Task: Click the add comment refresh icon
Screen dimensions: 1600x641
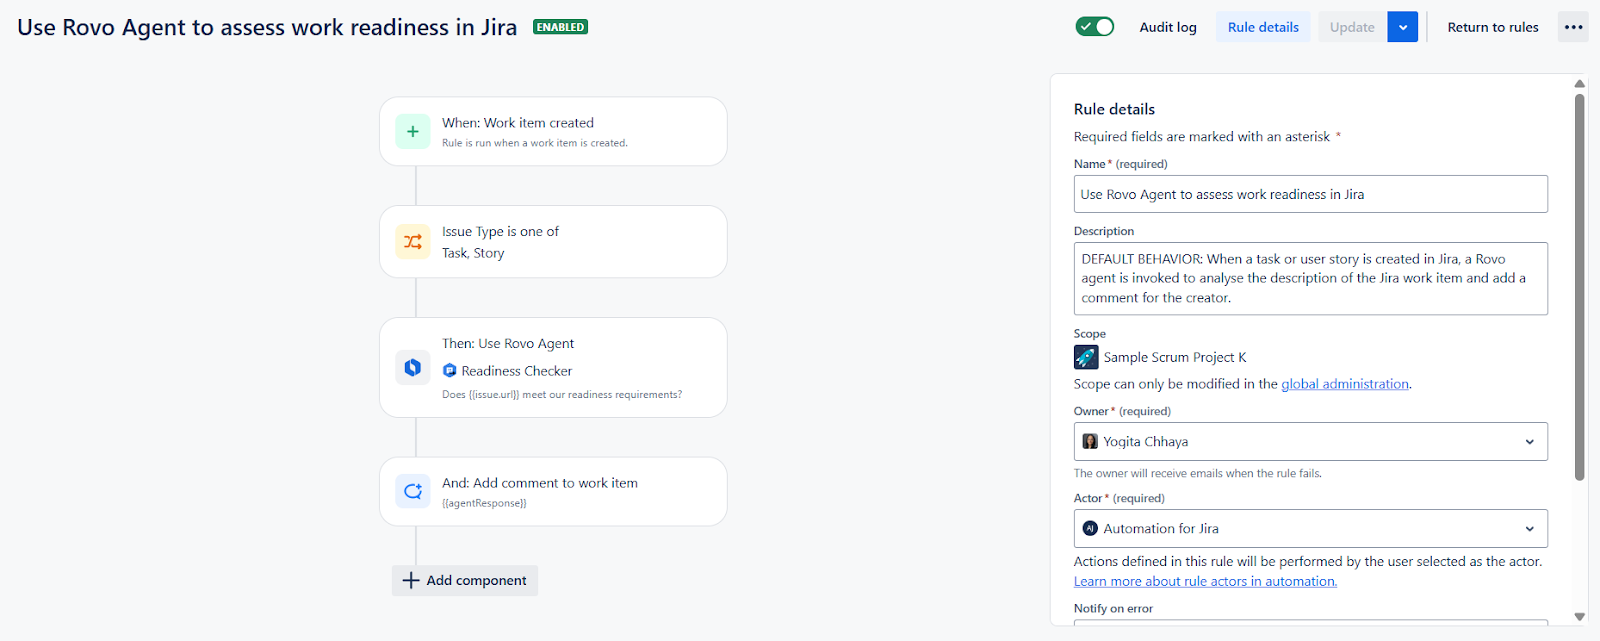Action: 412,491
